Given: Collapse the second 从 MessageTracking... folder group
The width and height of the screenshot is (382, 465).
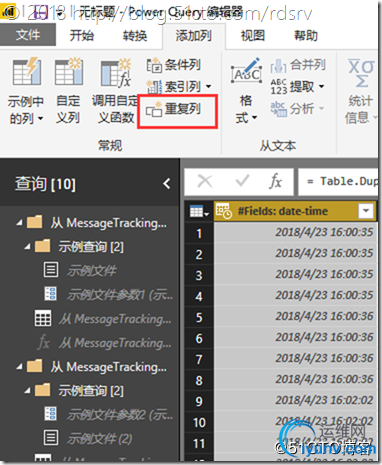Looking at the screenshot, I should tap(20, 367).
